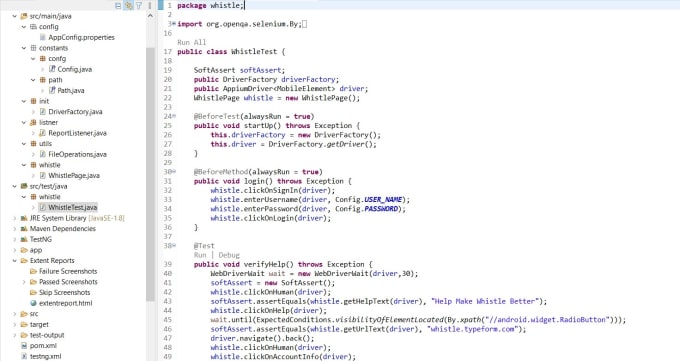Collapse the src/main/java tree node
The width and height of the screenshot is (680, 361).
pos(15,16)
